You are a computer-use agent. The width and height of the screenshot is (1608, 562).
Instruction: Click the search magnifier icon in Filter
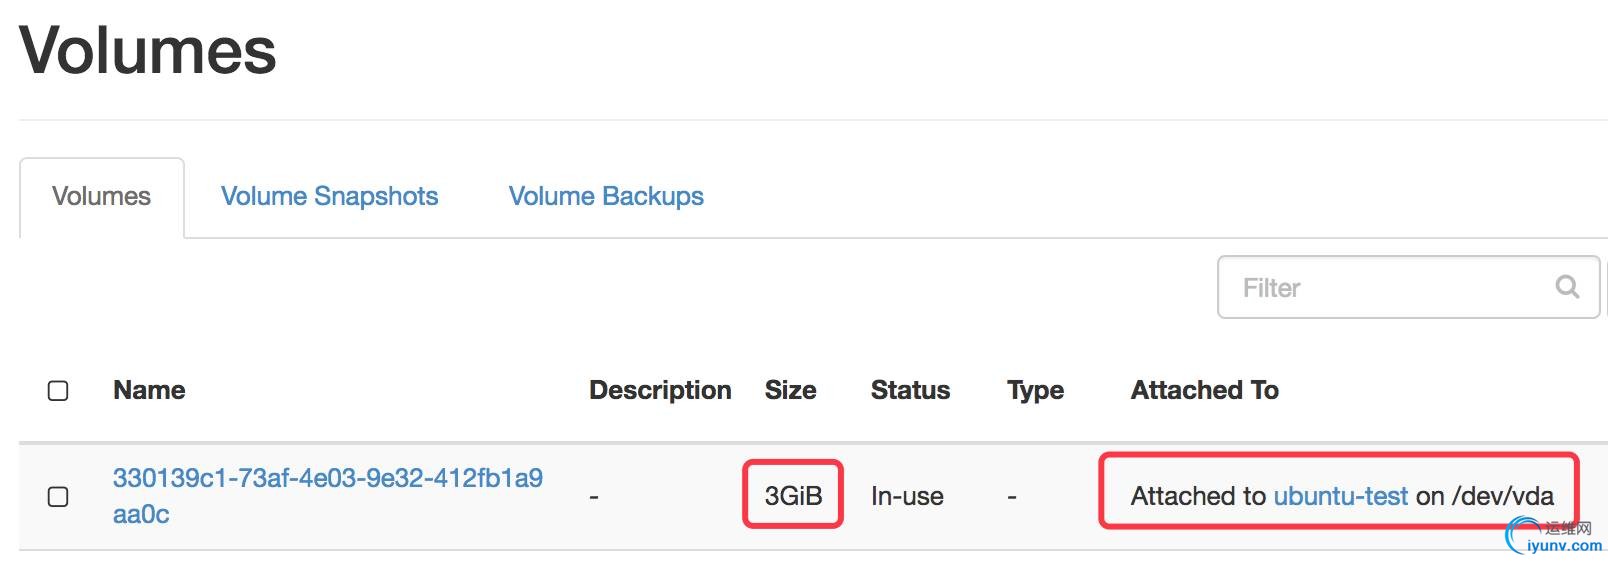(1567, 287)
